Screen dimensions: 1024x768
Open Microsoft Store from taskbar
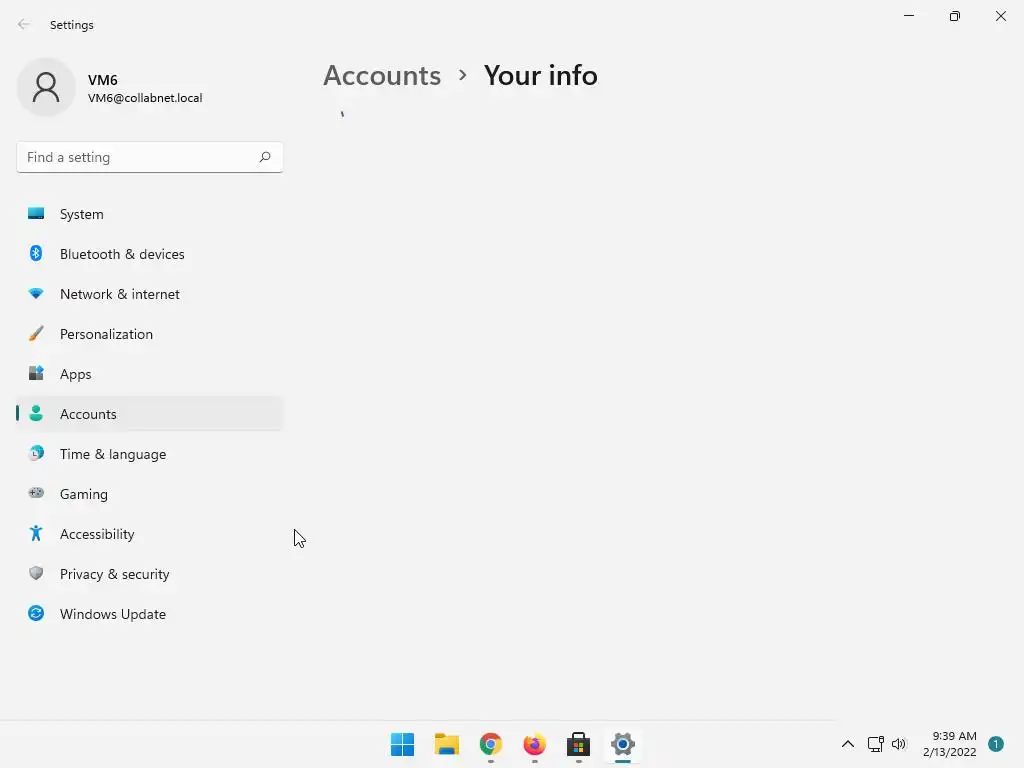pos(579,744)
